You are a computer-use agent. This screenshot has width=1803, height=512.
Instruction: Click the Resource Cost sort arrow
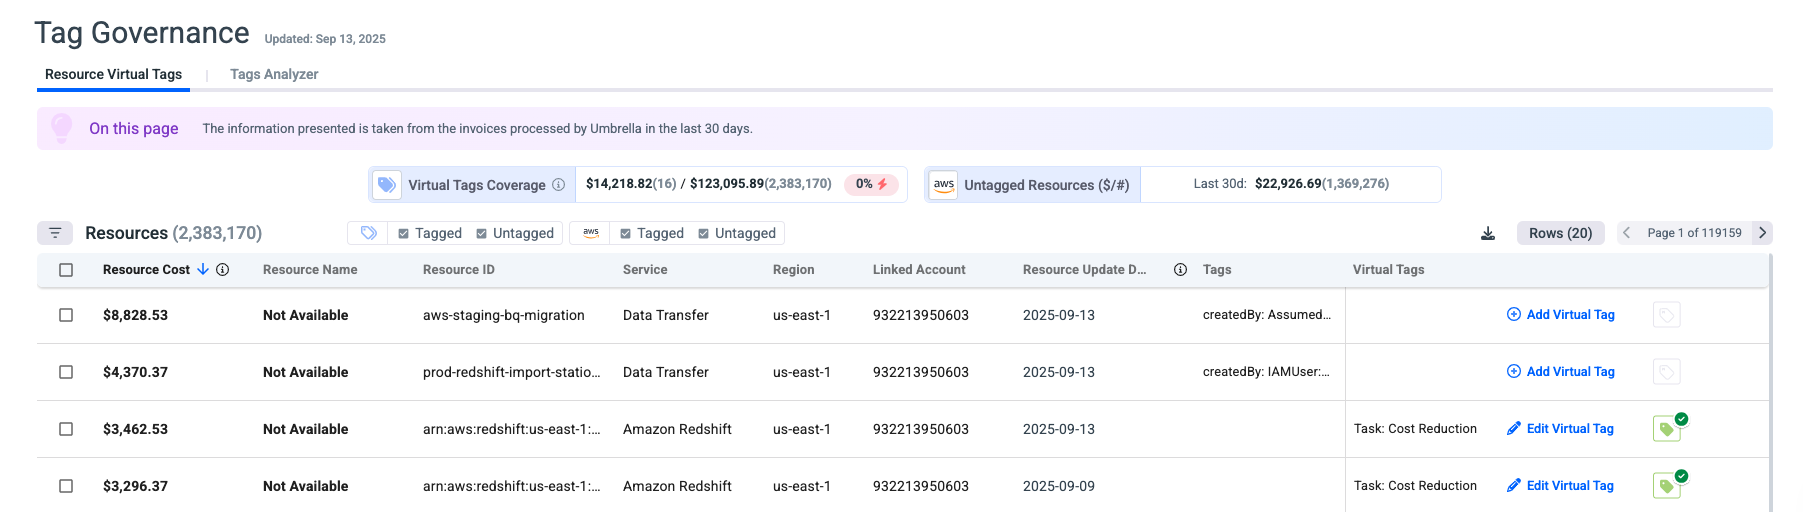click(x=203, y=270)
